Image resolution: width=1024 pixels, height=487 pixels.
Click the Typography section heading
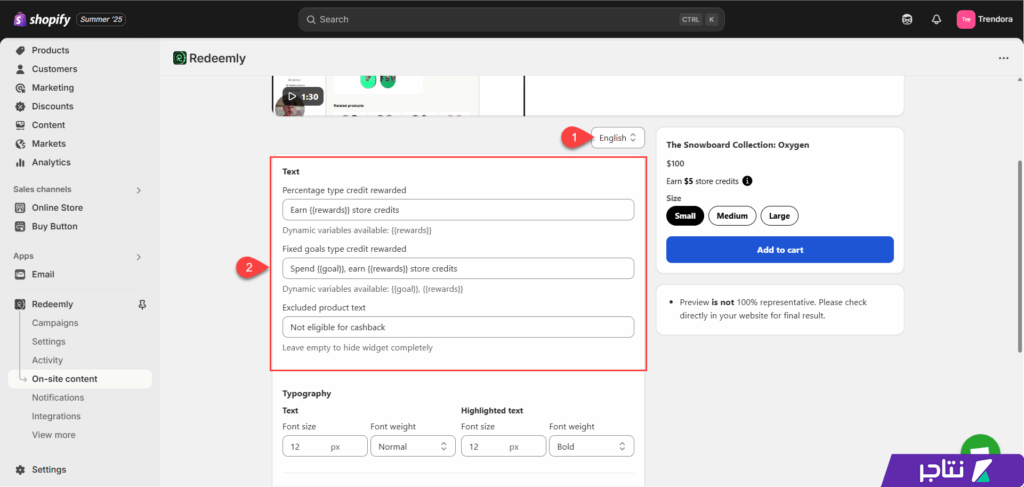[306, 394]
